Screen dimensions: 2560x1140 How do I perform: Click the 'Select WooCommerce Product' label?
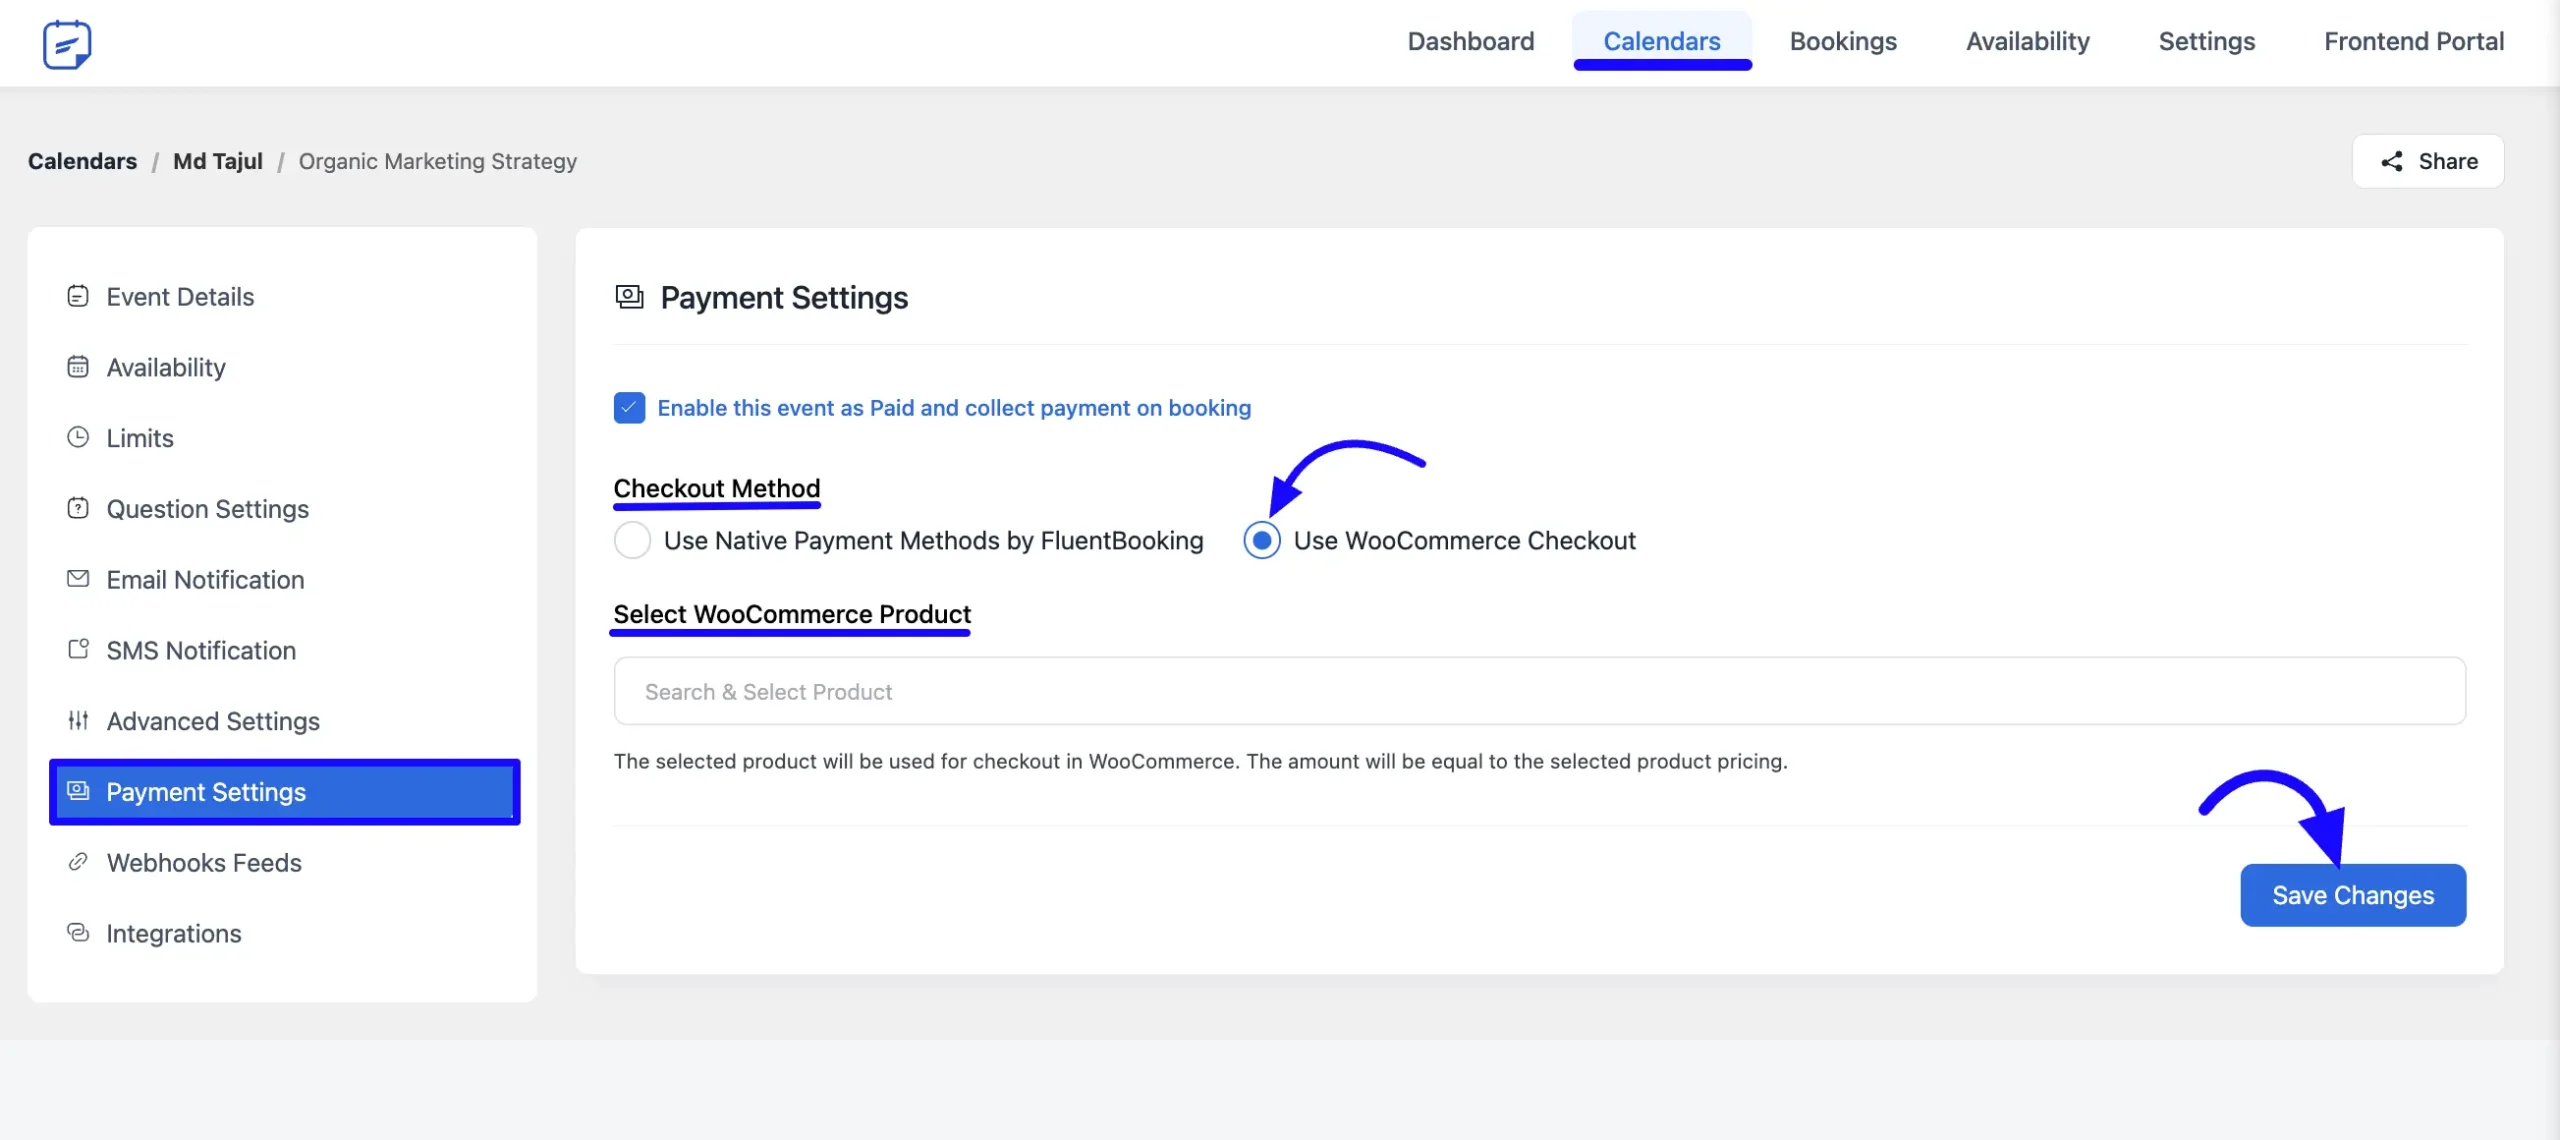click(x=792, y=614)
